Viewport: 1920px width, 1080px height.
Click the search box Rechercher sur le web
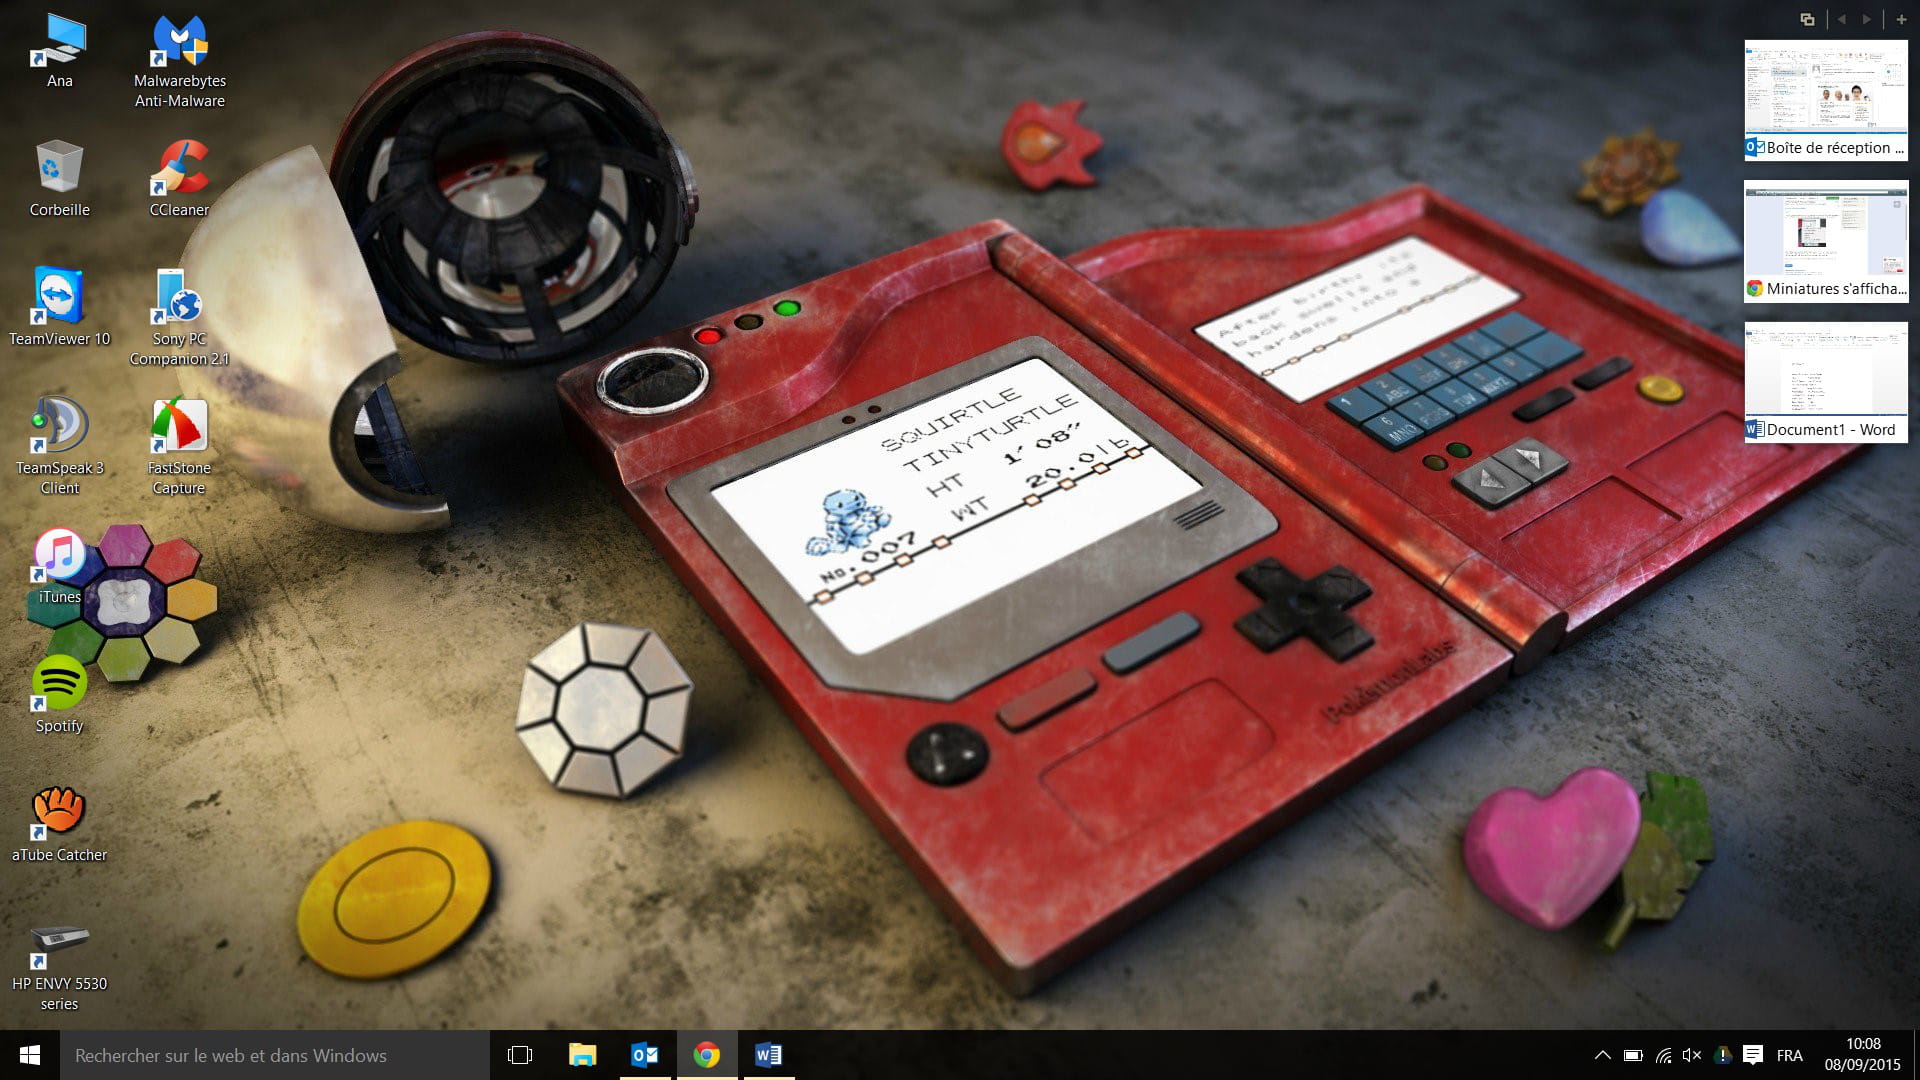275,1055
